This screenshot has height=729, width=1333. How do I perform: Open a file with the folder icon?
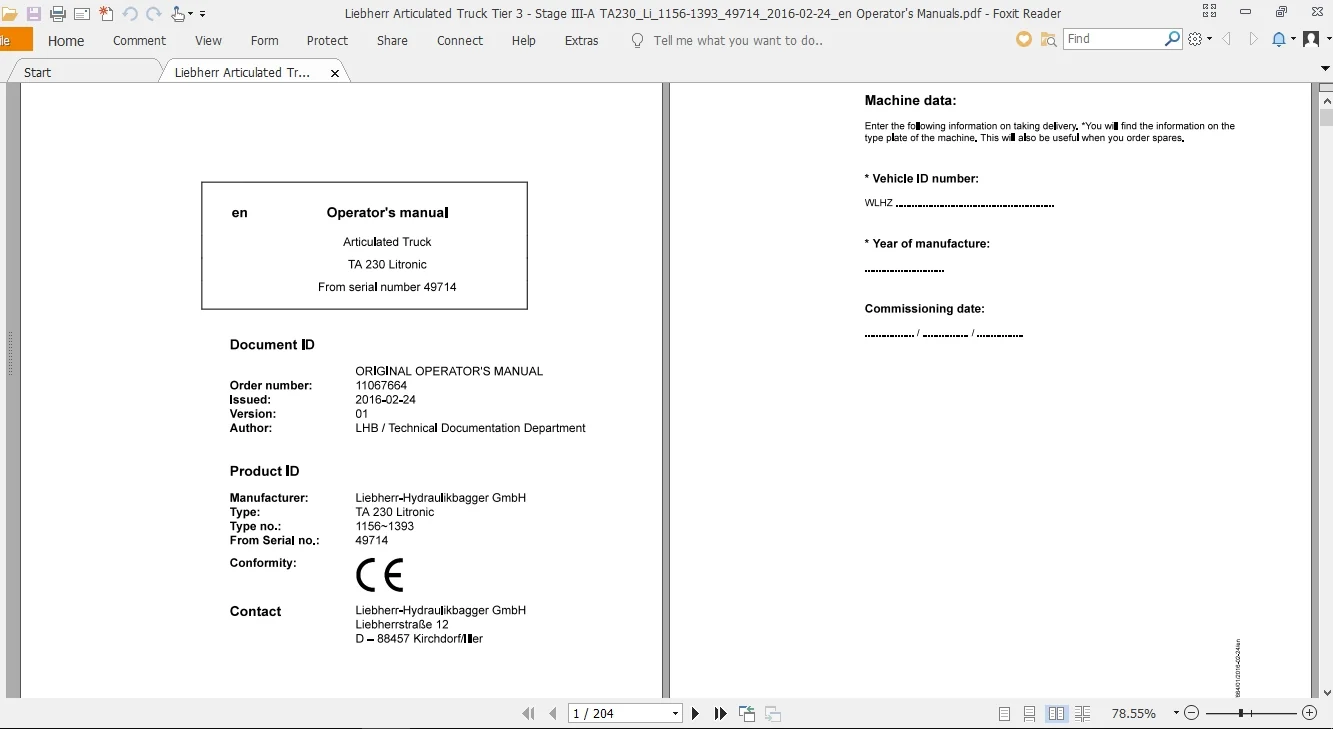9,14
